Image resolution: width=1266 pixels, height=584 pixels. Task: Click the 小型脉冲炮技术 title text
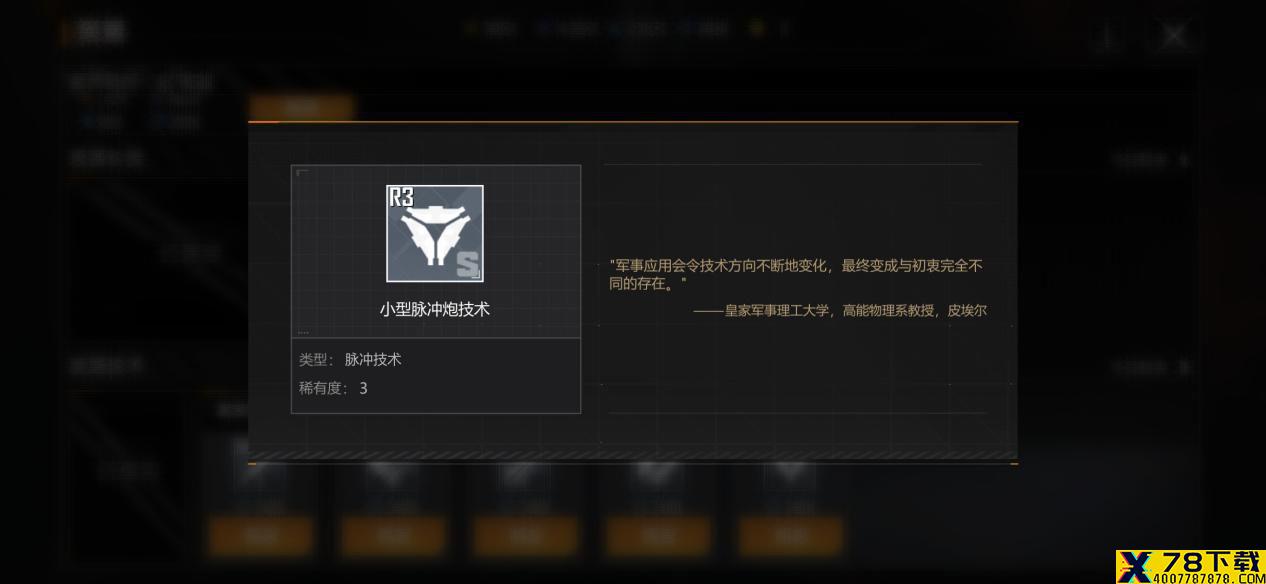pos(435,310)
